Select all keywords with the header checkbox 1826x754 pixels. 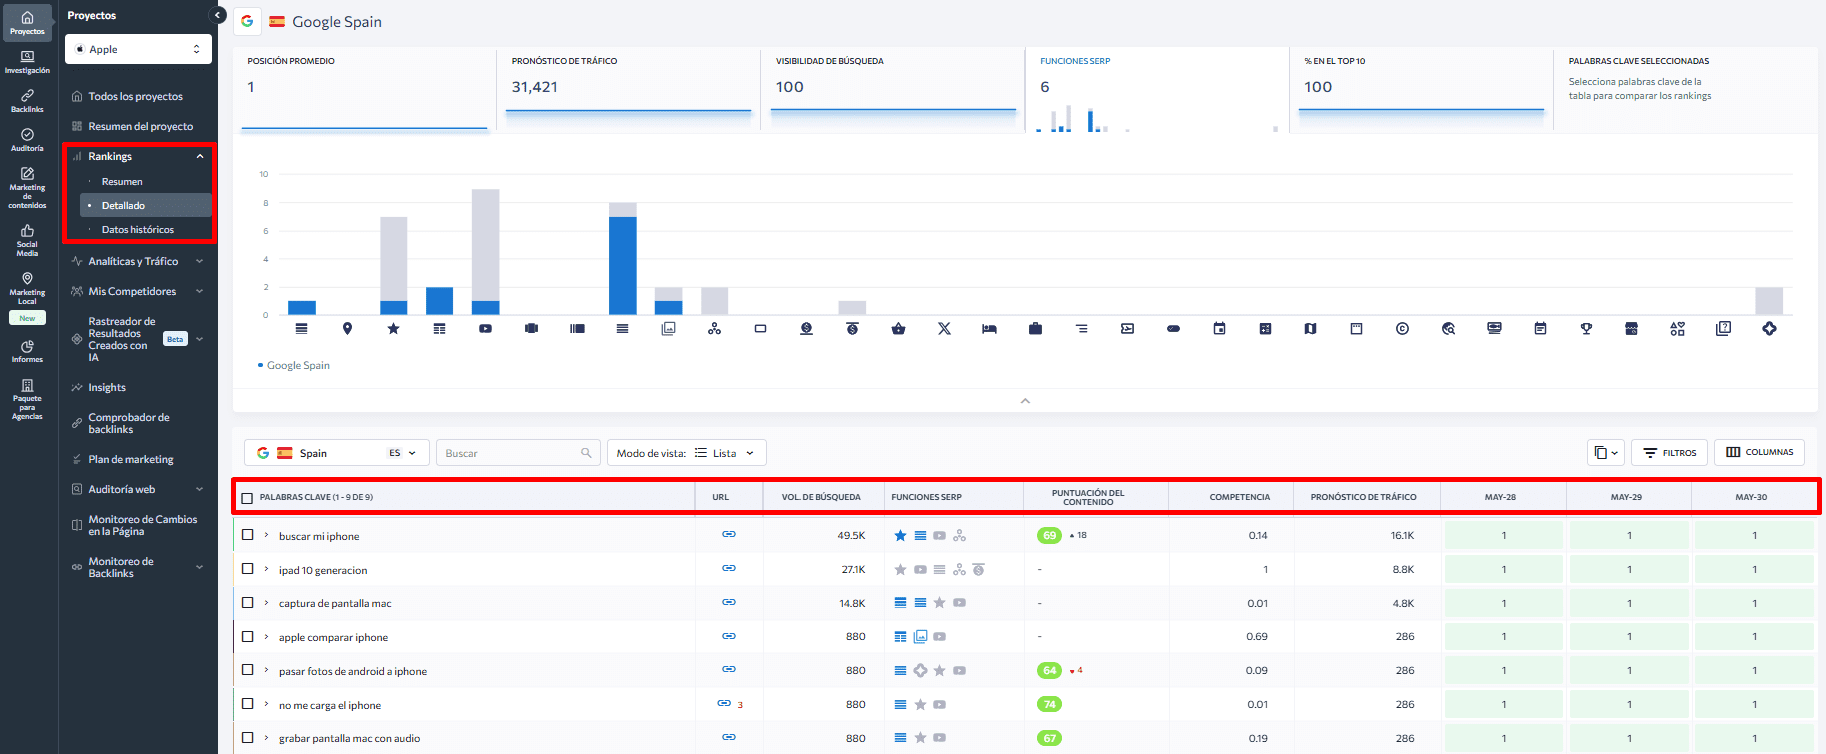point(247,497)
